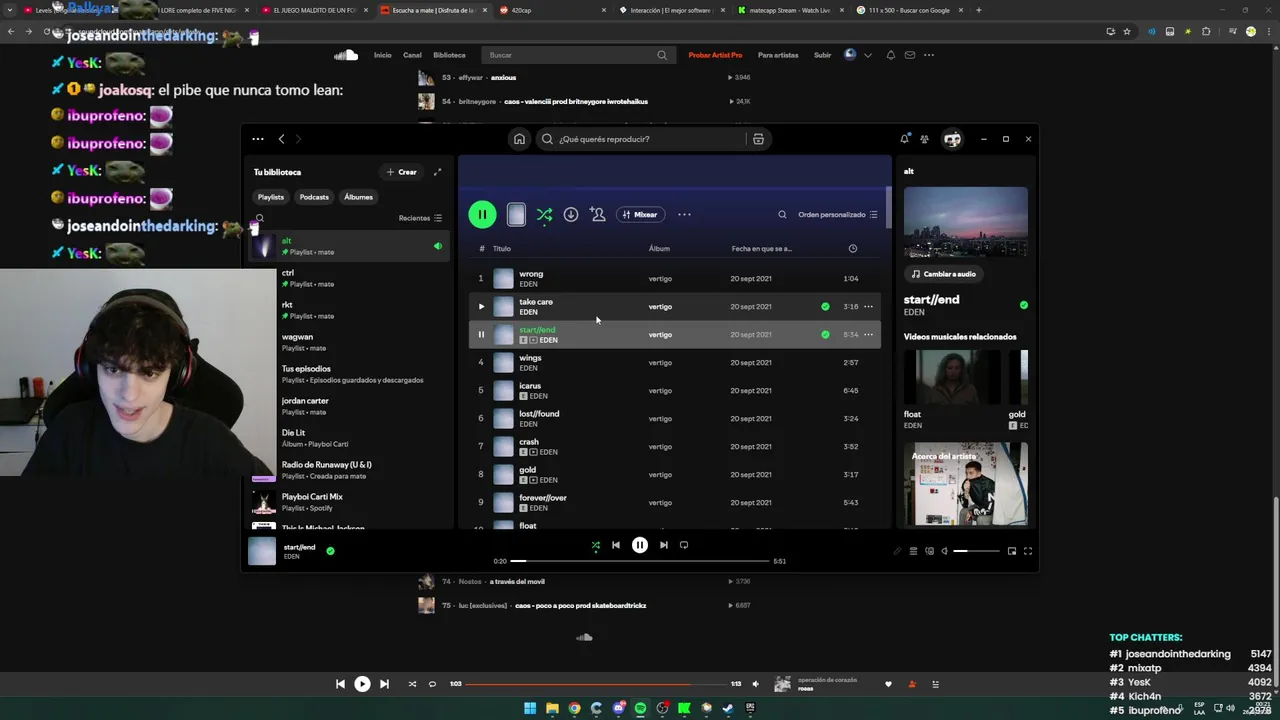Open the Spotify profile avatar menu
Image resolution: width=1280 pixels, height=720 pixels.
(x=952, y=139)
